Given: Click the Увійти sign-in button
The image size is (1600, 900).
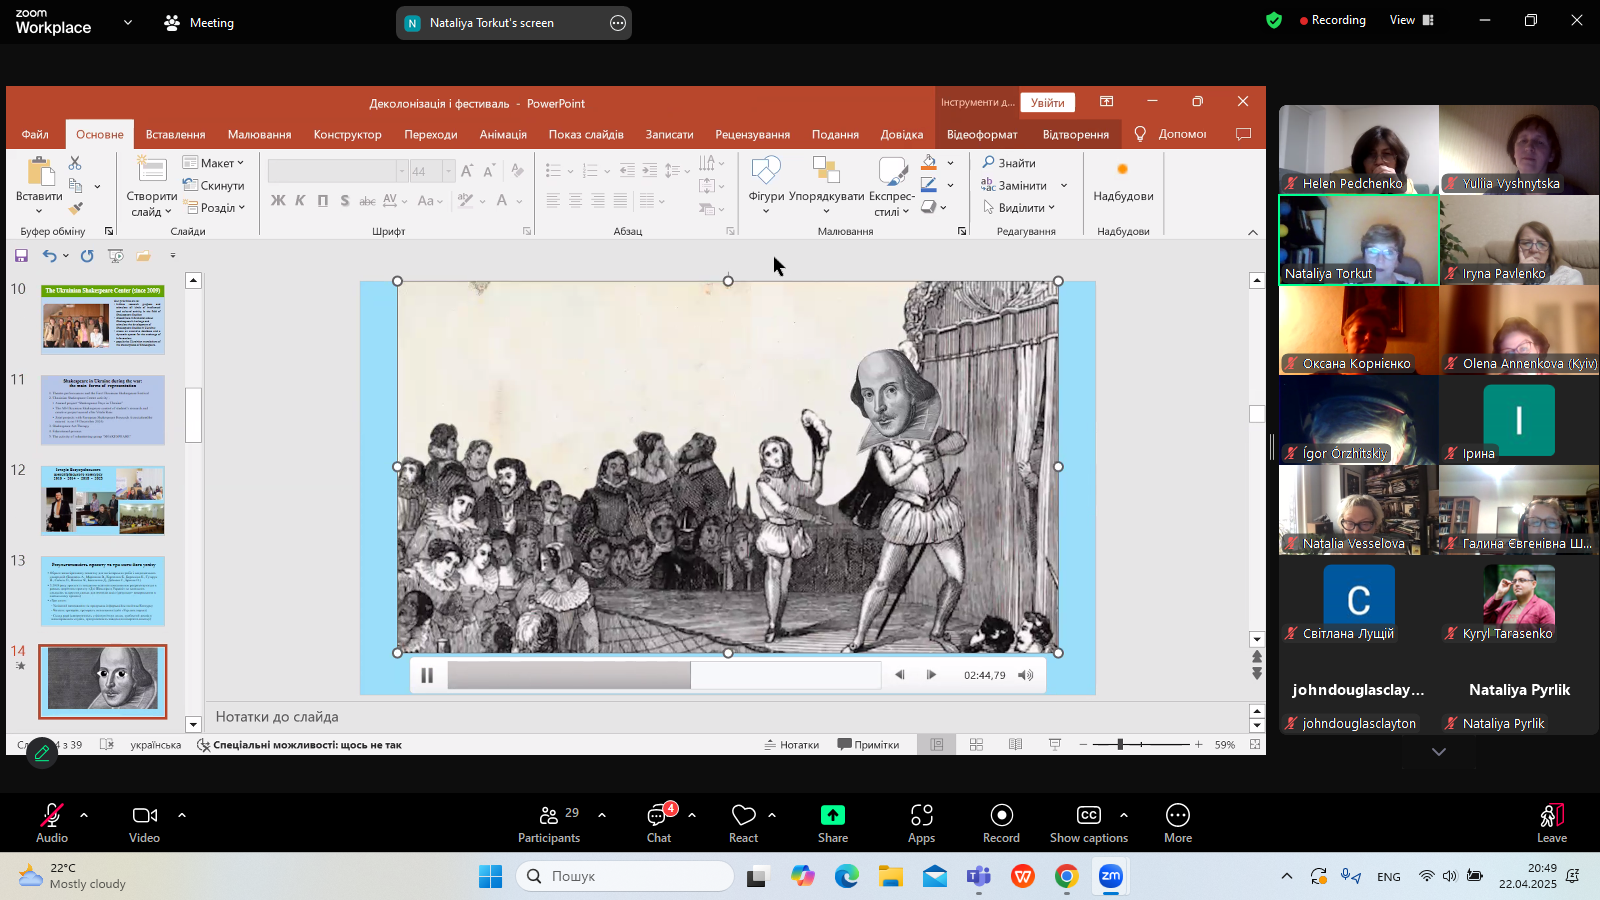Looking at the screenshot, I should click(x=1047, y=103).
